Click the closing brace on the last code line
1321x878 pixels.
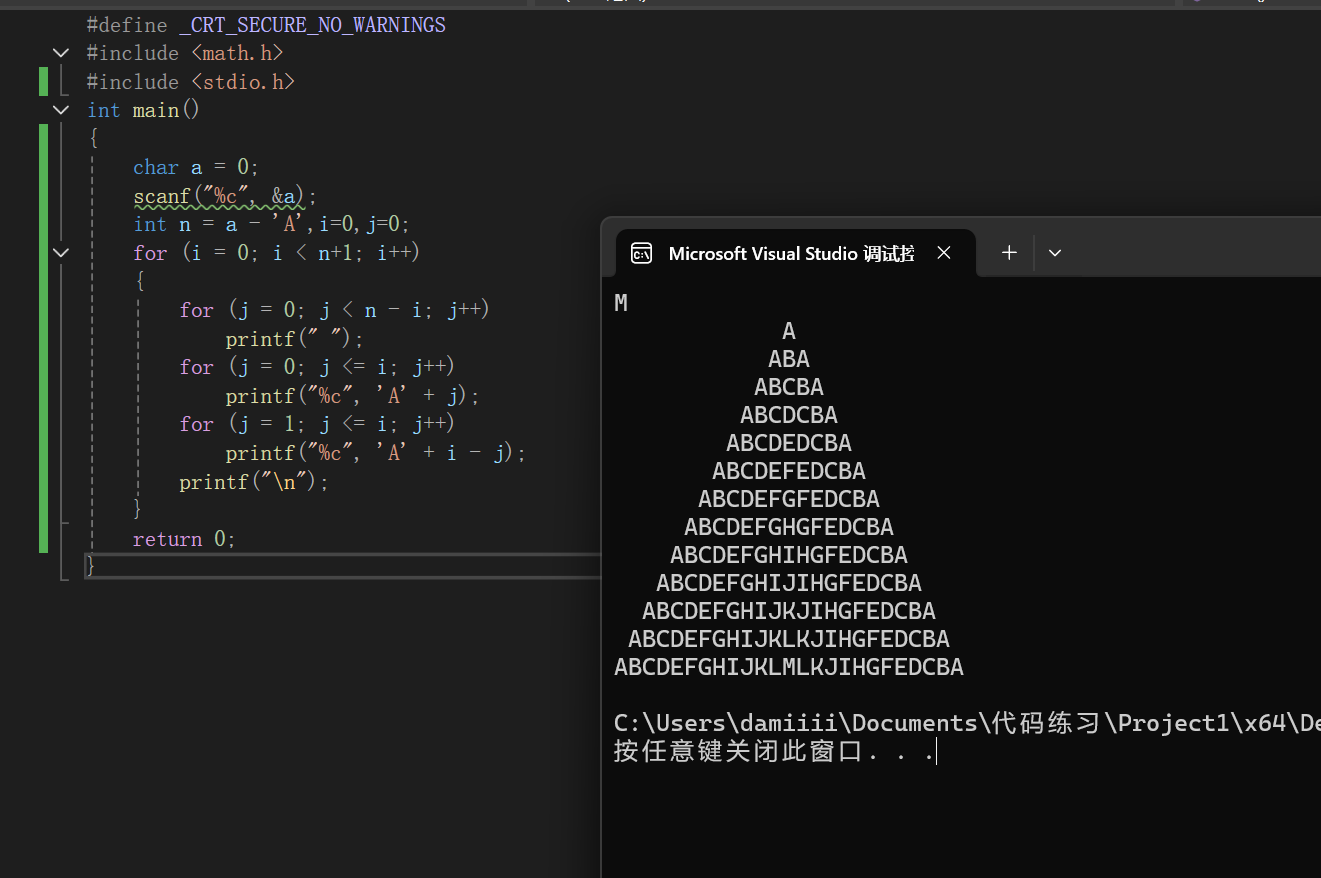[91, 566]
